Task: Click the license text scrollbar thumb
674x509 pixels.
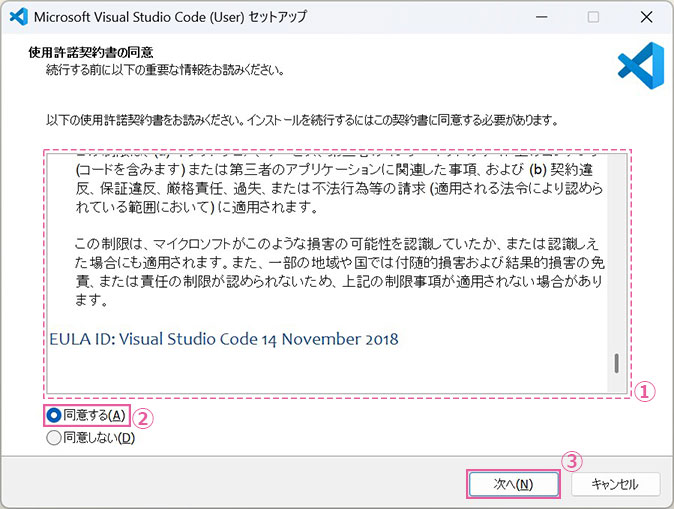Action: pyautogui.click(x=616, y=364)
